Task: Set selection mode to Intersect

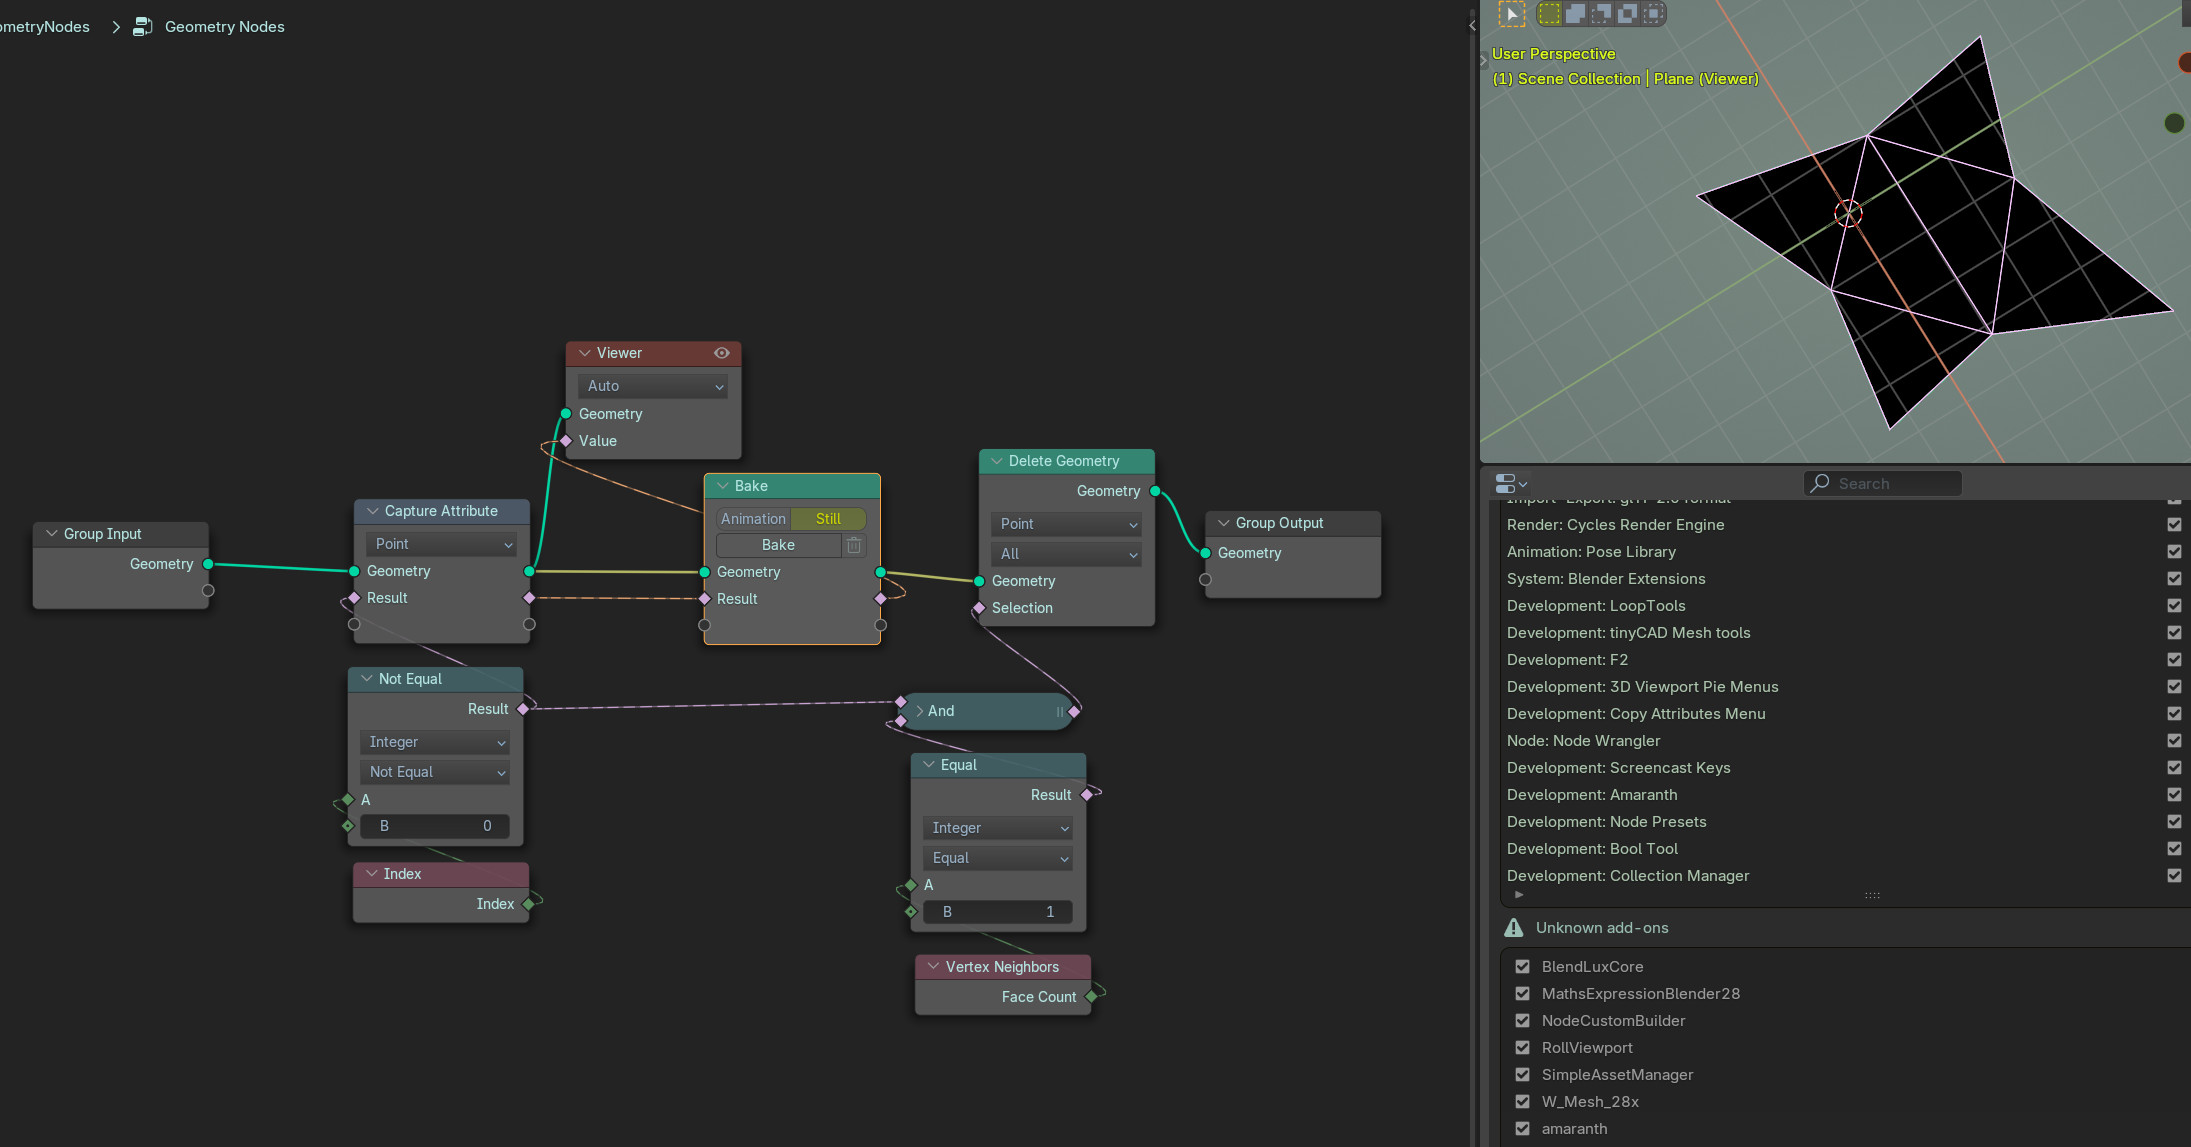Action: 1653,13
